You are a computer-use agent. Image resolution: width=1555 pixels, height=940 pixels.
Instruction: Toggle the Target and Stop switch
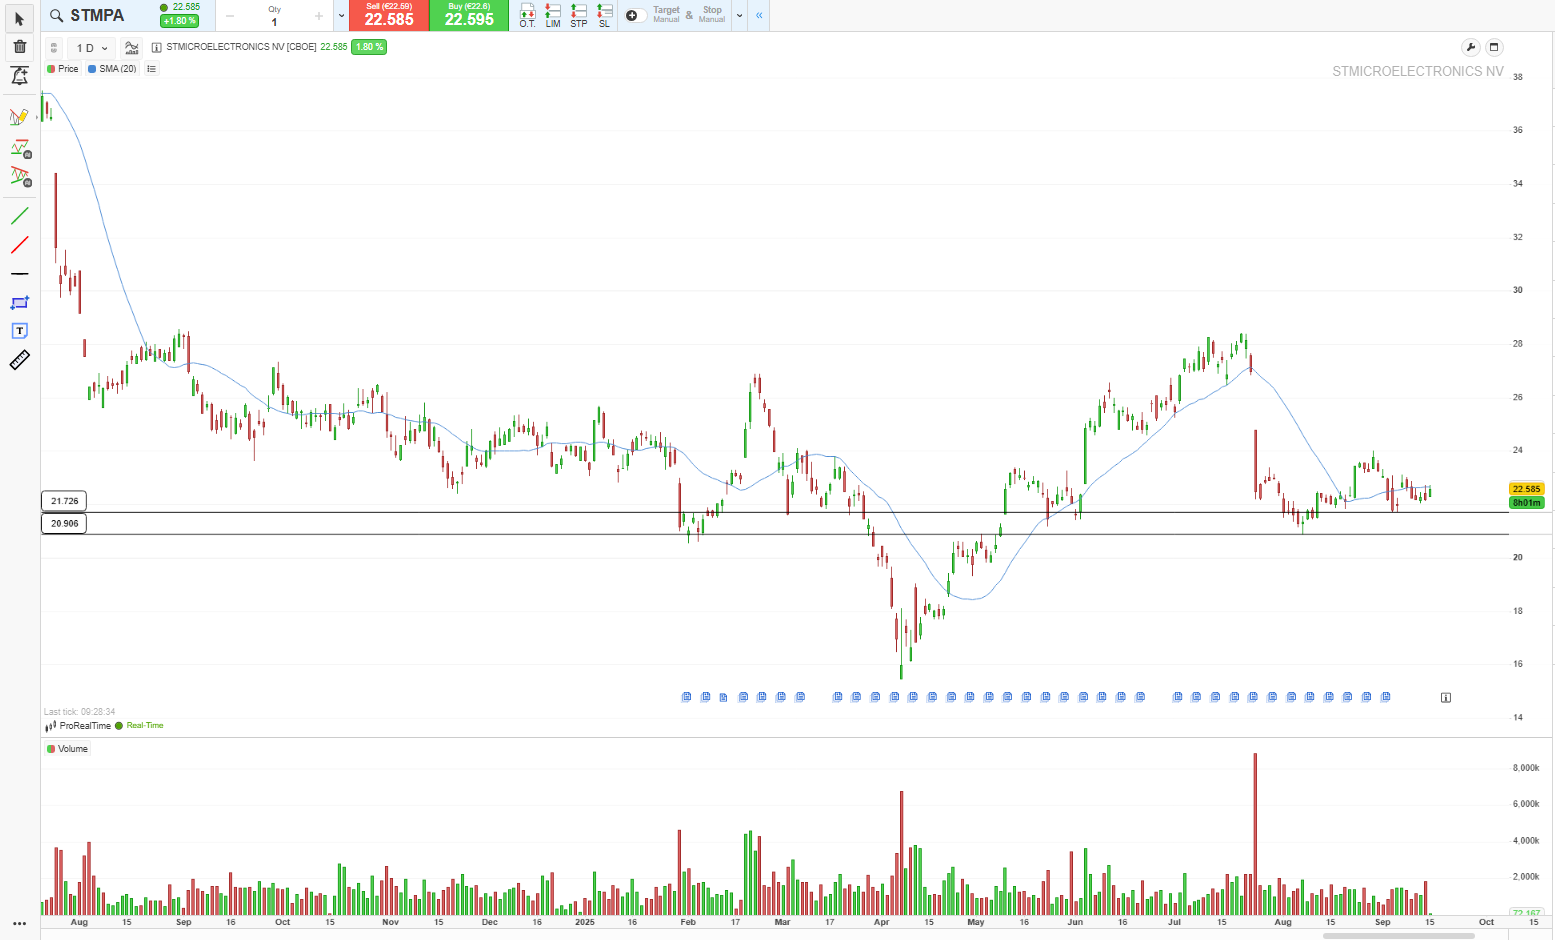[634, 15]
